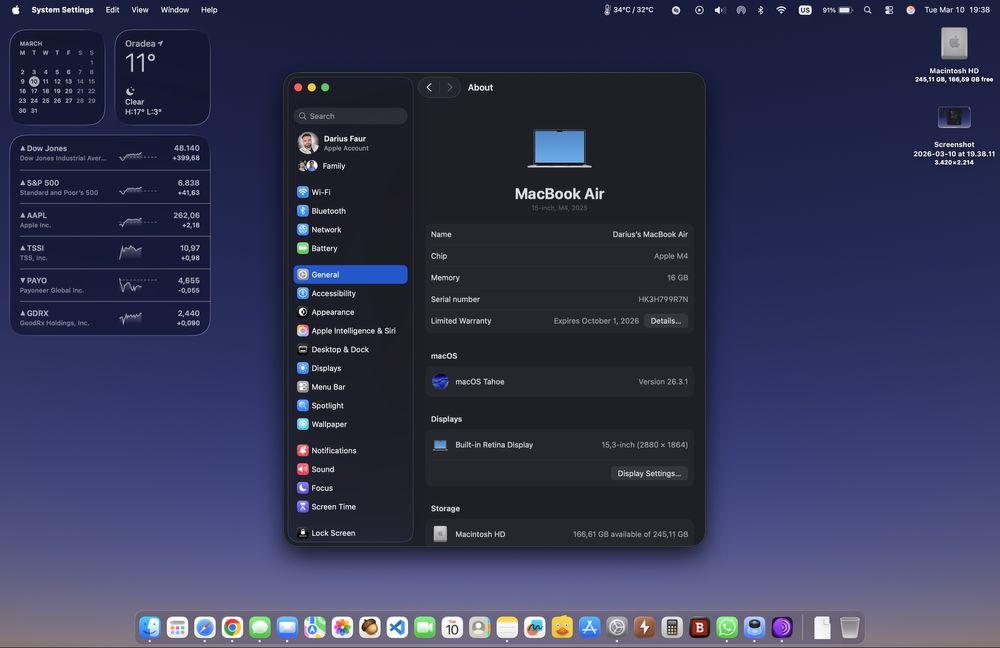The width and height of the screenshot is (1000, 648).
Task: Click date and time in menu bar
Action: click(x=957, y=10)
